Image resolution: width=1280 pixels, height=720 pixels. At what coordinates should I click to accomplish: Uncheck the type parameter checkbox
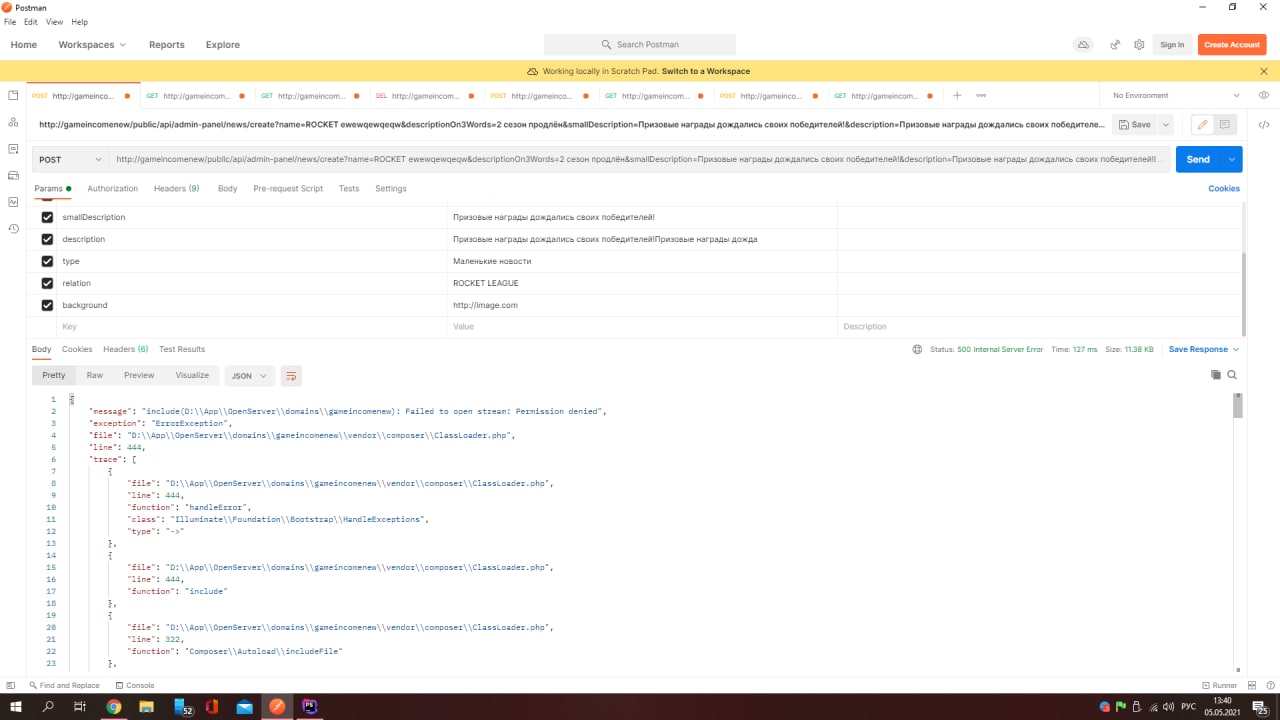[x=47, y=261]
